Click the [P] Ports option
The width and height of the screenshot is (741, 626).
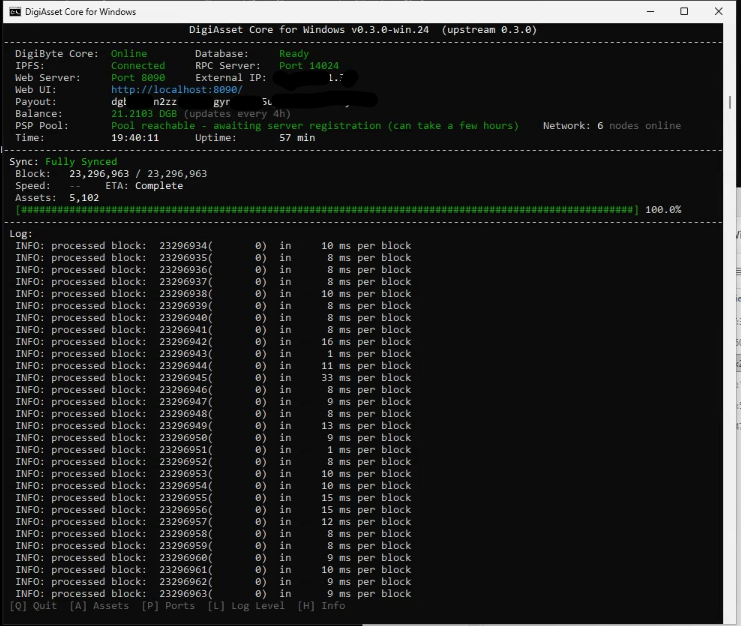tap(168, 606)
